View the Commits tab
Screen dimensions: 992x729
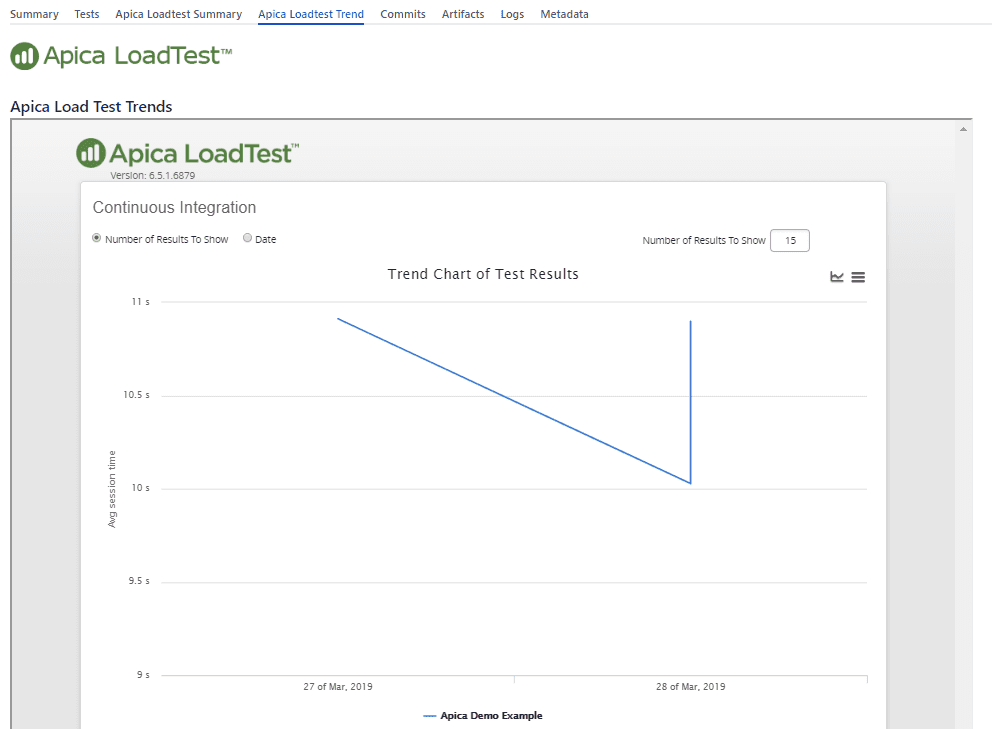(403, 14)
